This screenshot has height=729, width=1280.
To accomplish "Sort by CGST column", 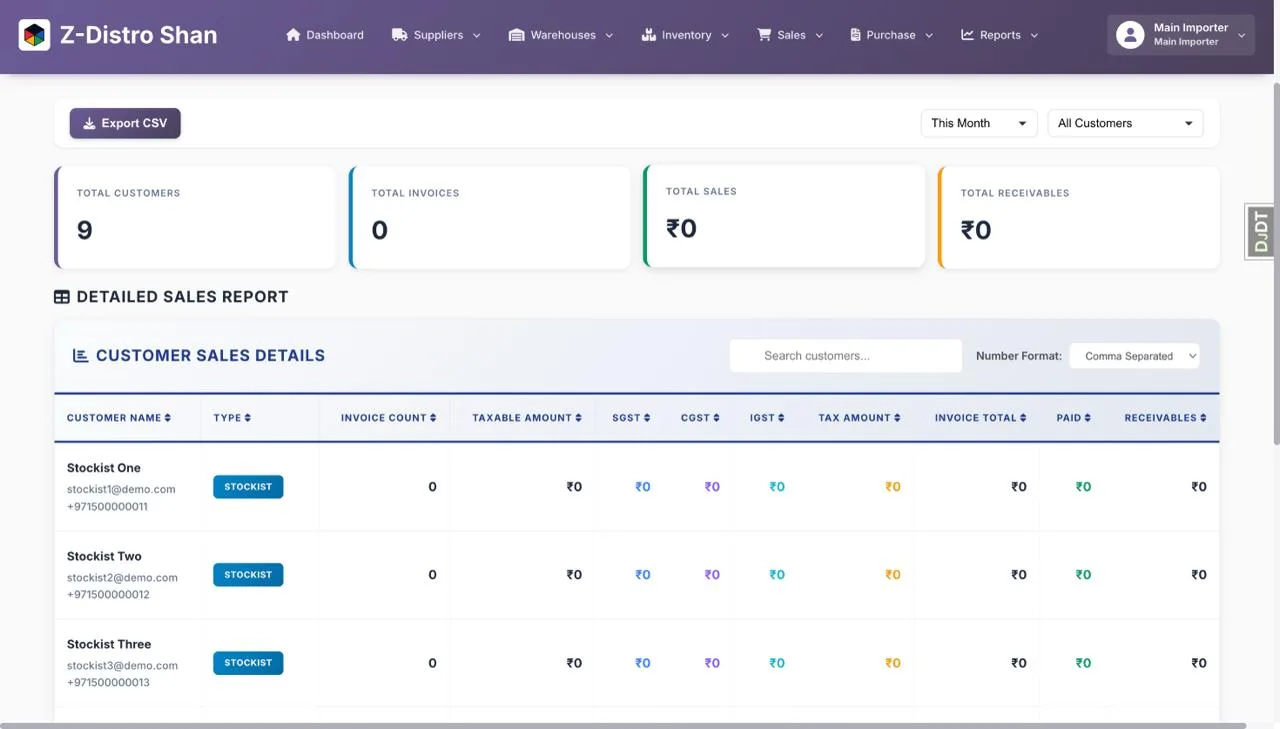I will click(700, 418).
